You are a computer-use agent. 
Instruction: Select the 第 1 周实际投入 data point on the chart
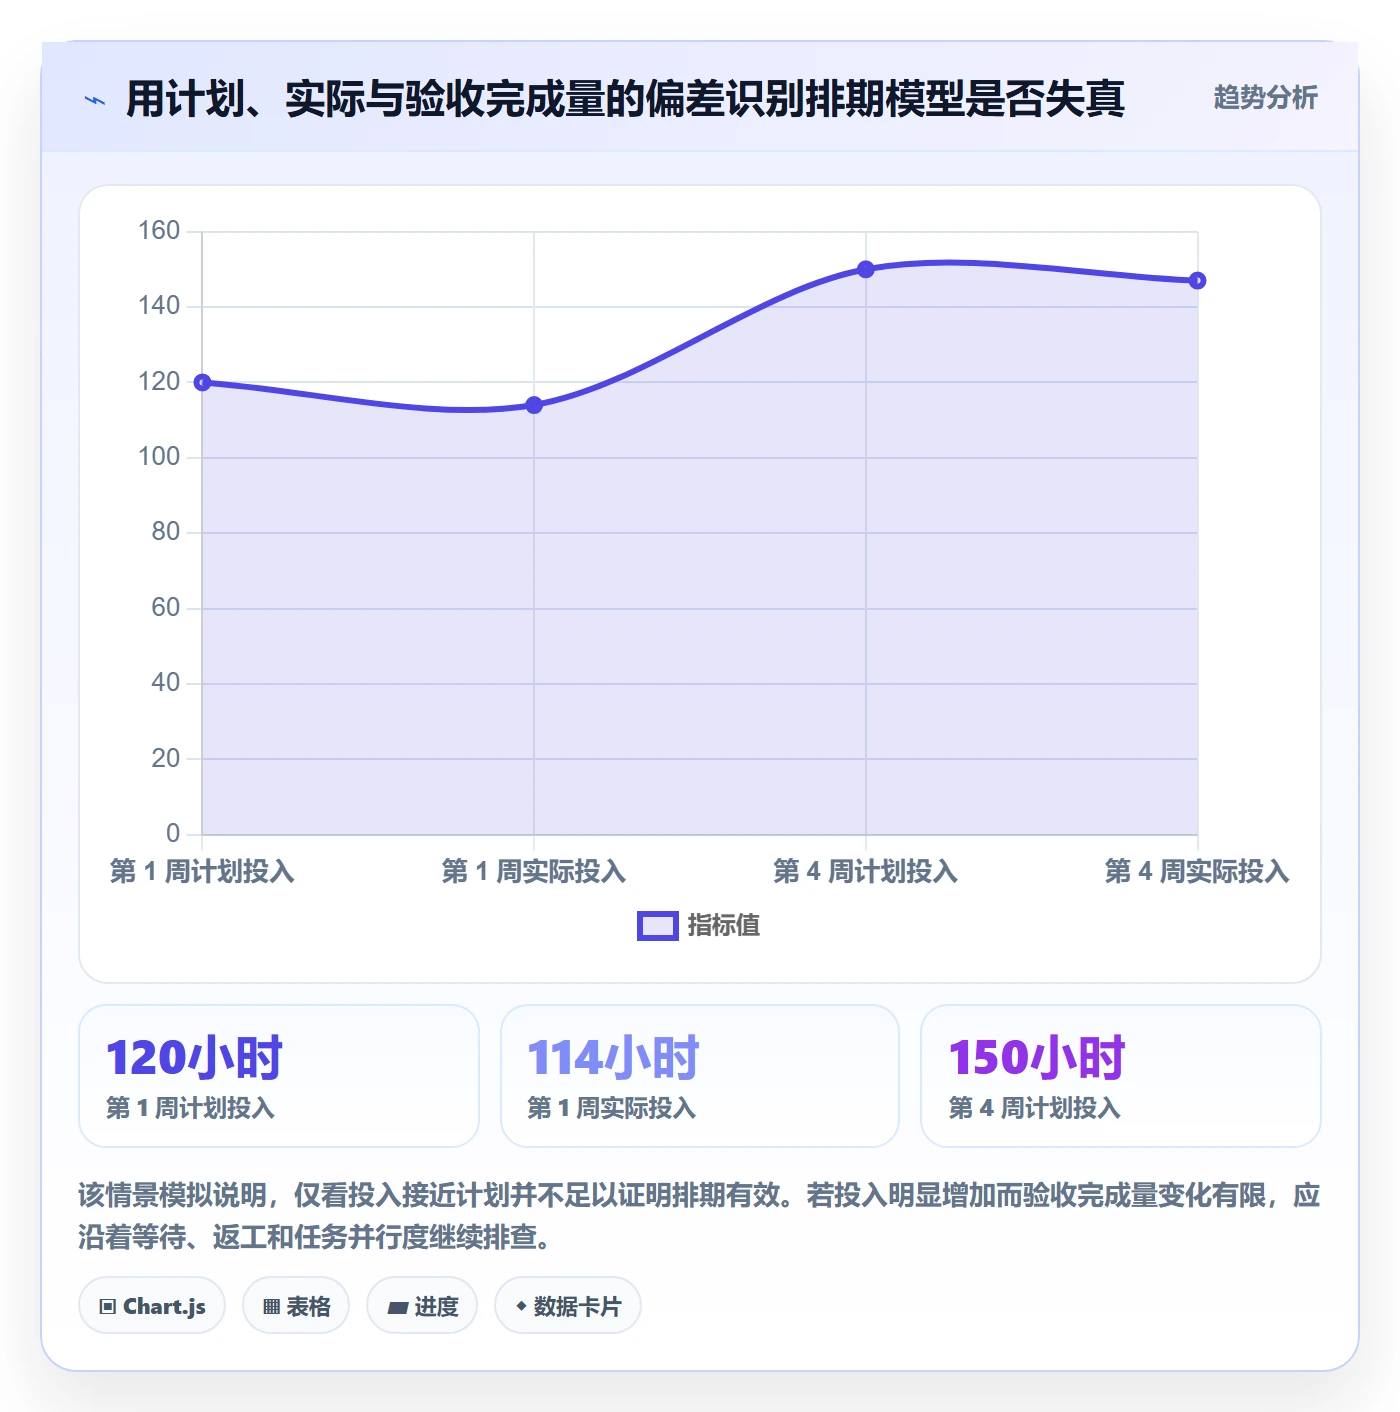pyautogui.click(x=534, y=405)
